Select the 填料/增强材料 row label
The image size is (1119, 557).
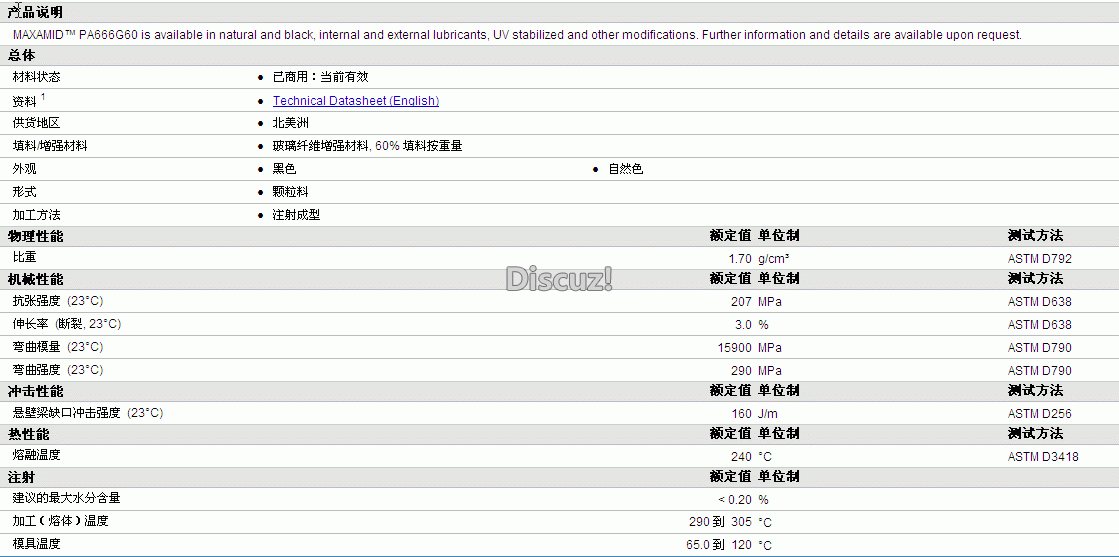[50, 146]
